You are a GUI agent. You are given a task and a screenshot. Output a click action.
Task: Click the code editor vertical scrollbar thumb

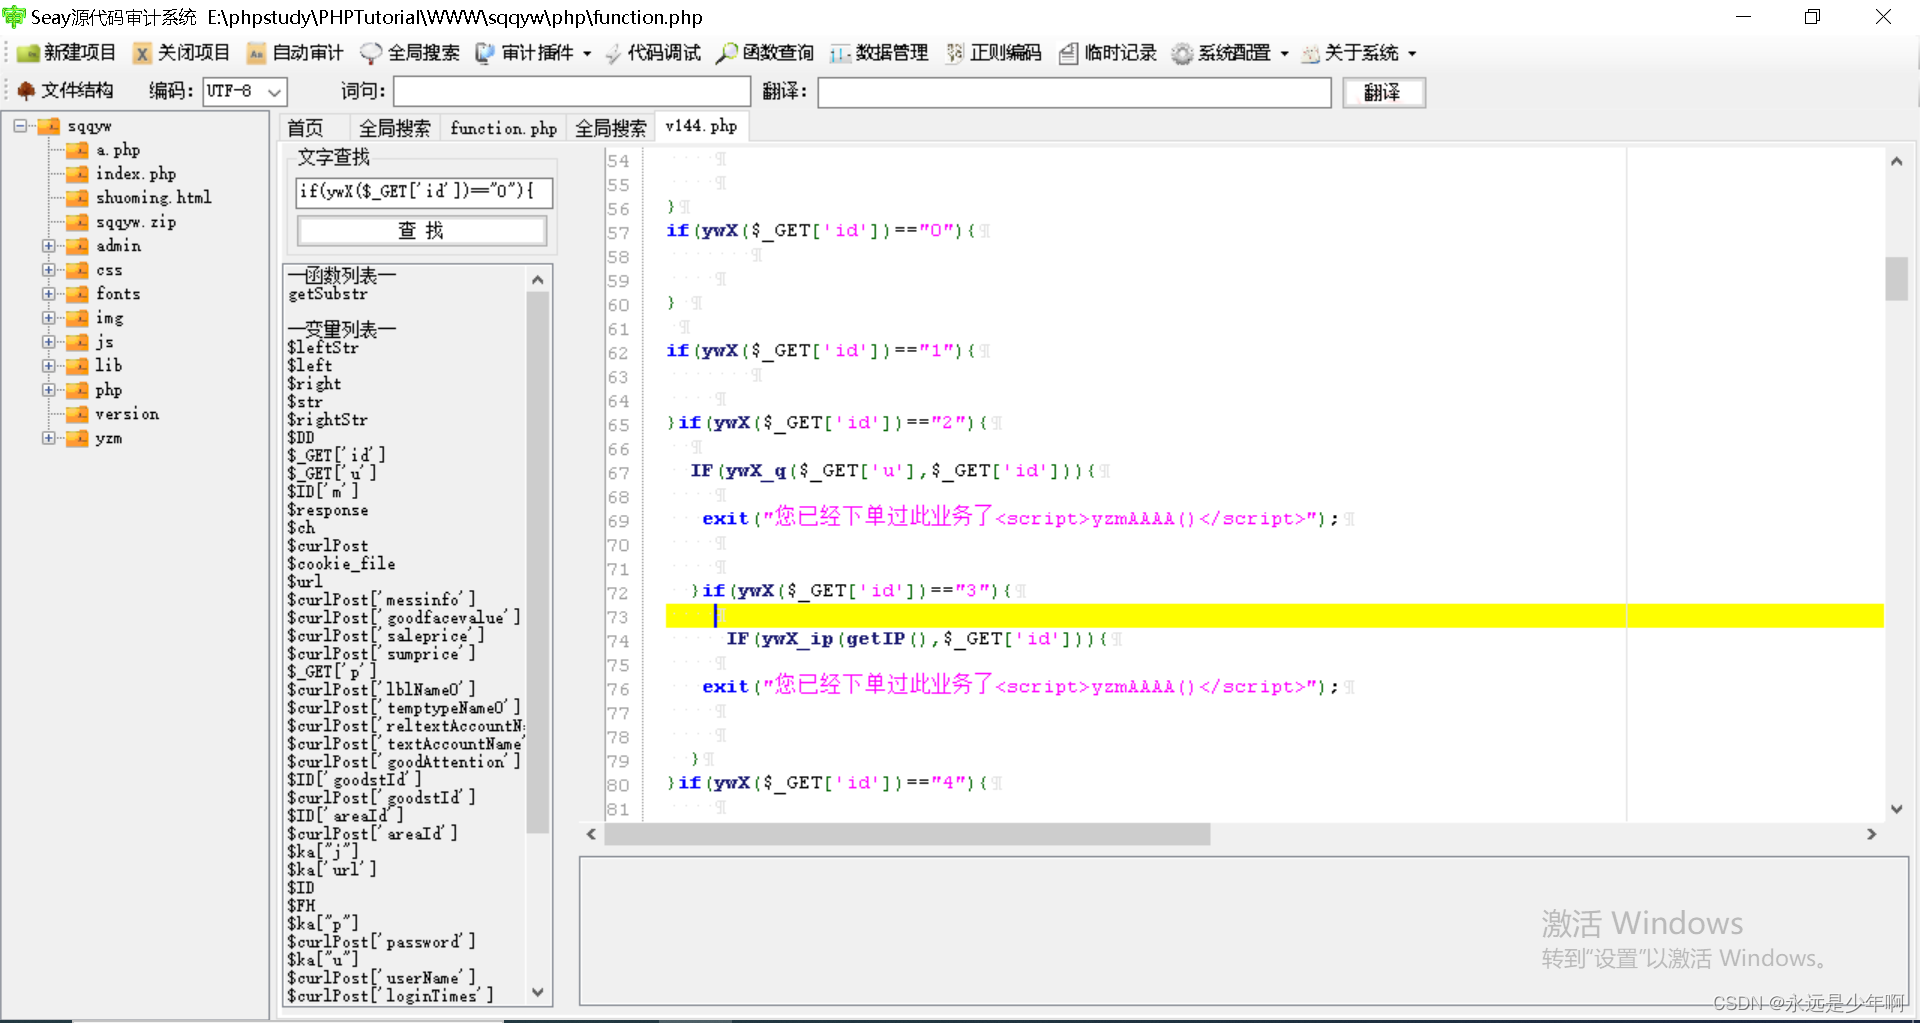click(1896, 279)
